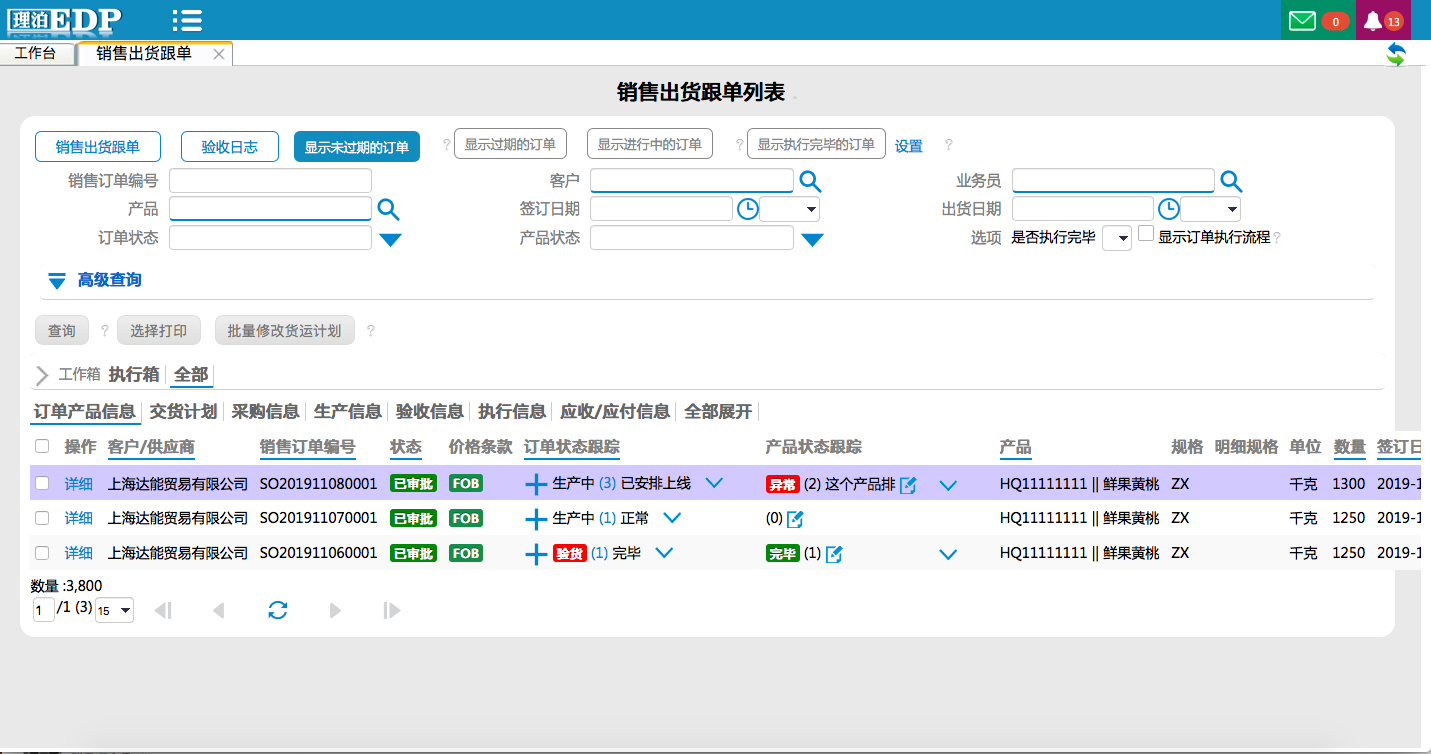
Task: Enable the 显示订单执行流程 checkbox
Action: pyautogui.click(x=1146, y=234)
